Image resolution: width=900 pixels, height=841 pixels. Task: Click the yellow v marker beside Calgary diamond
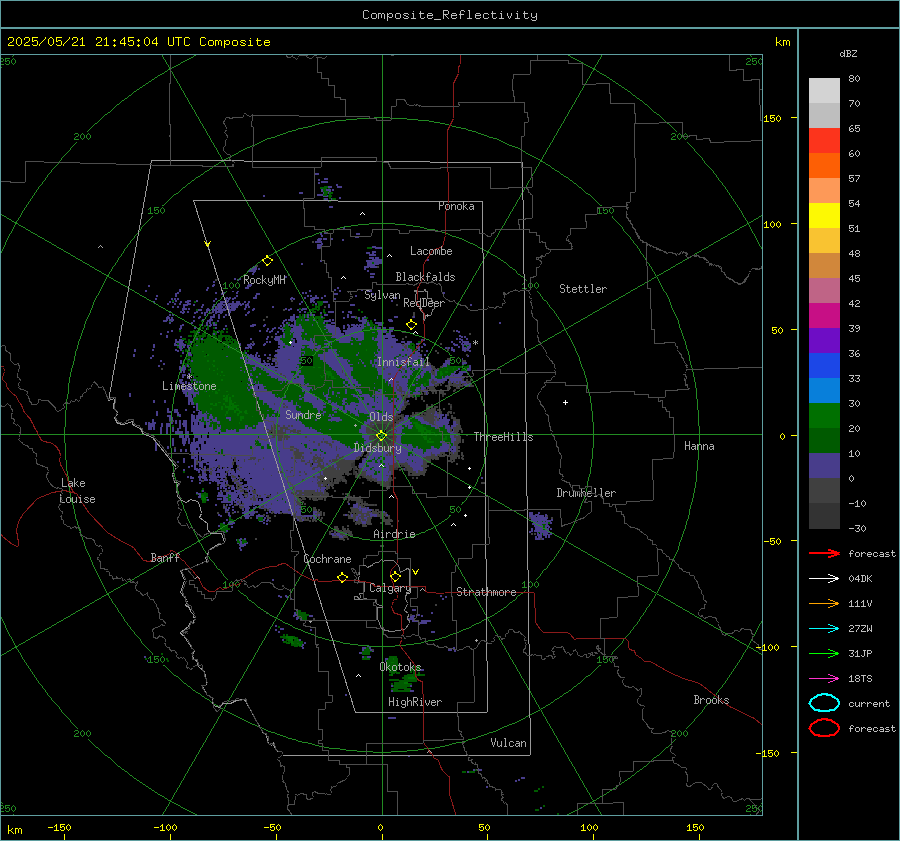pyautogui.click(x=416, y=572)
